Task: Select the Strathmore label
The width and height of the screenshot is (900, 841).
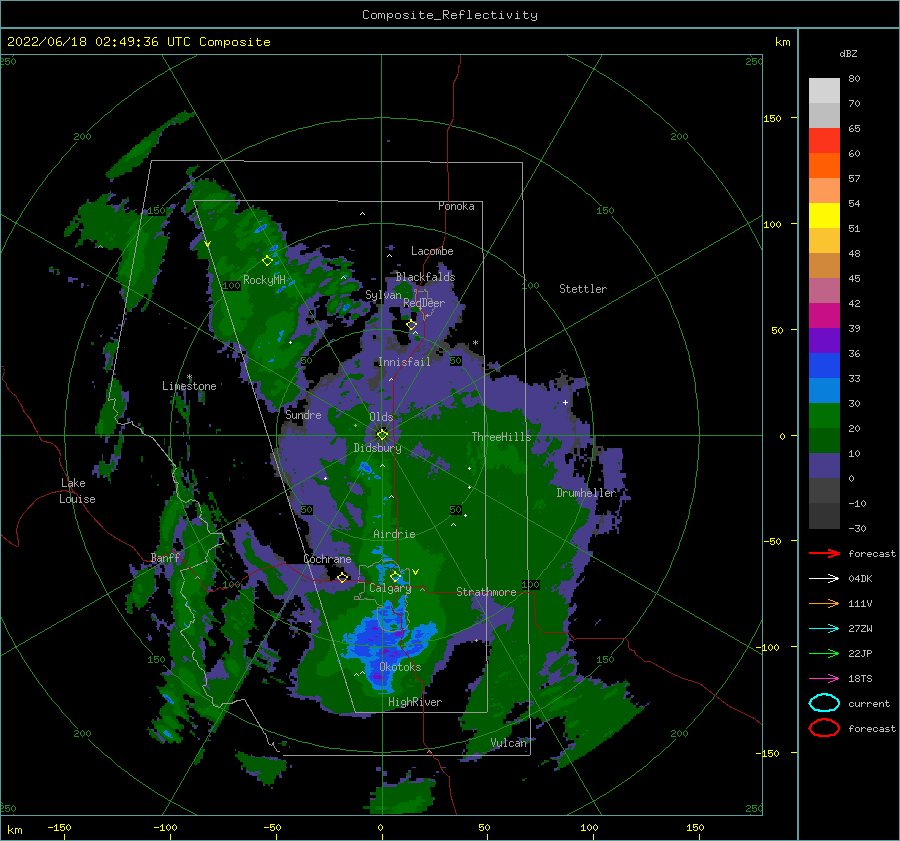Action: pos(486,592)
